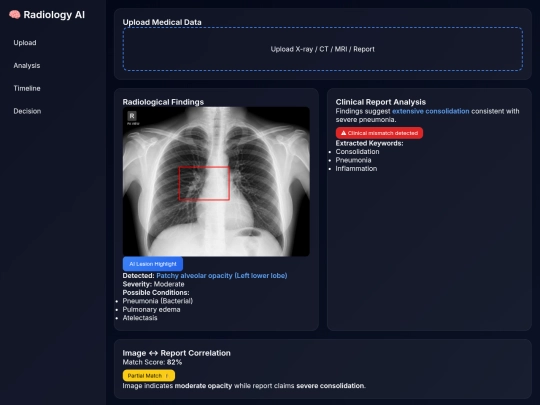Click the Pneumonia extracted keyword
540x405 pixels.
[353, 160]
